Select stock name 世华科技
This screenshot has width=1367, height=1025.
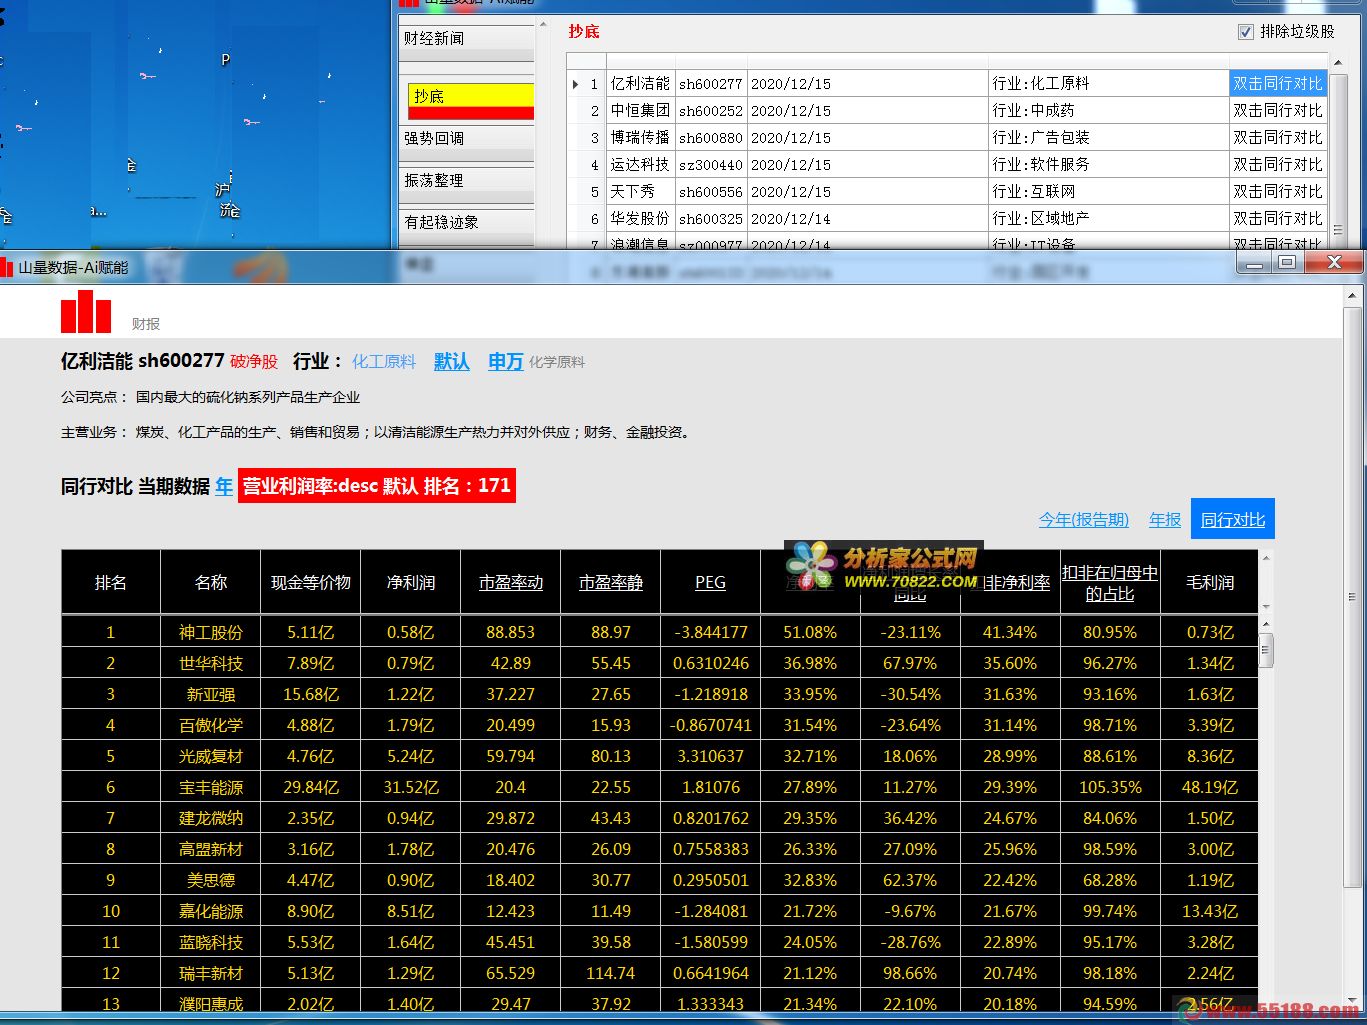(211, 663)
